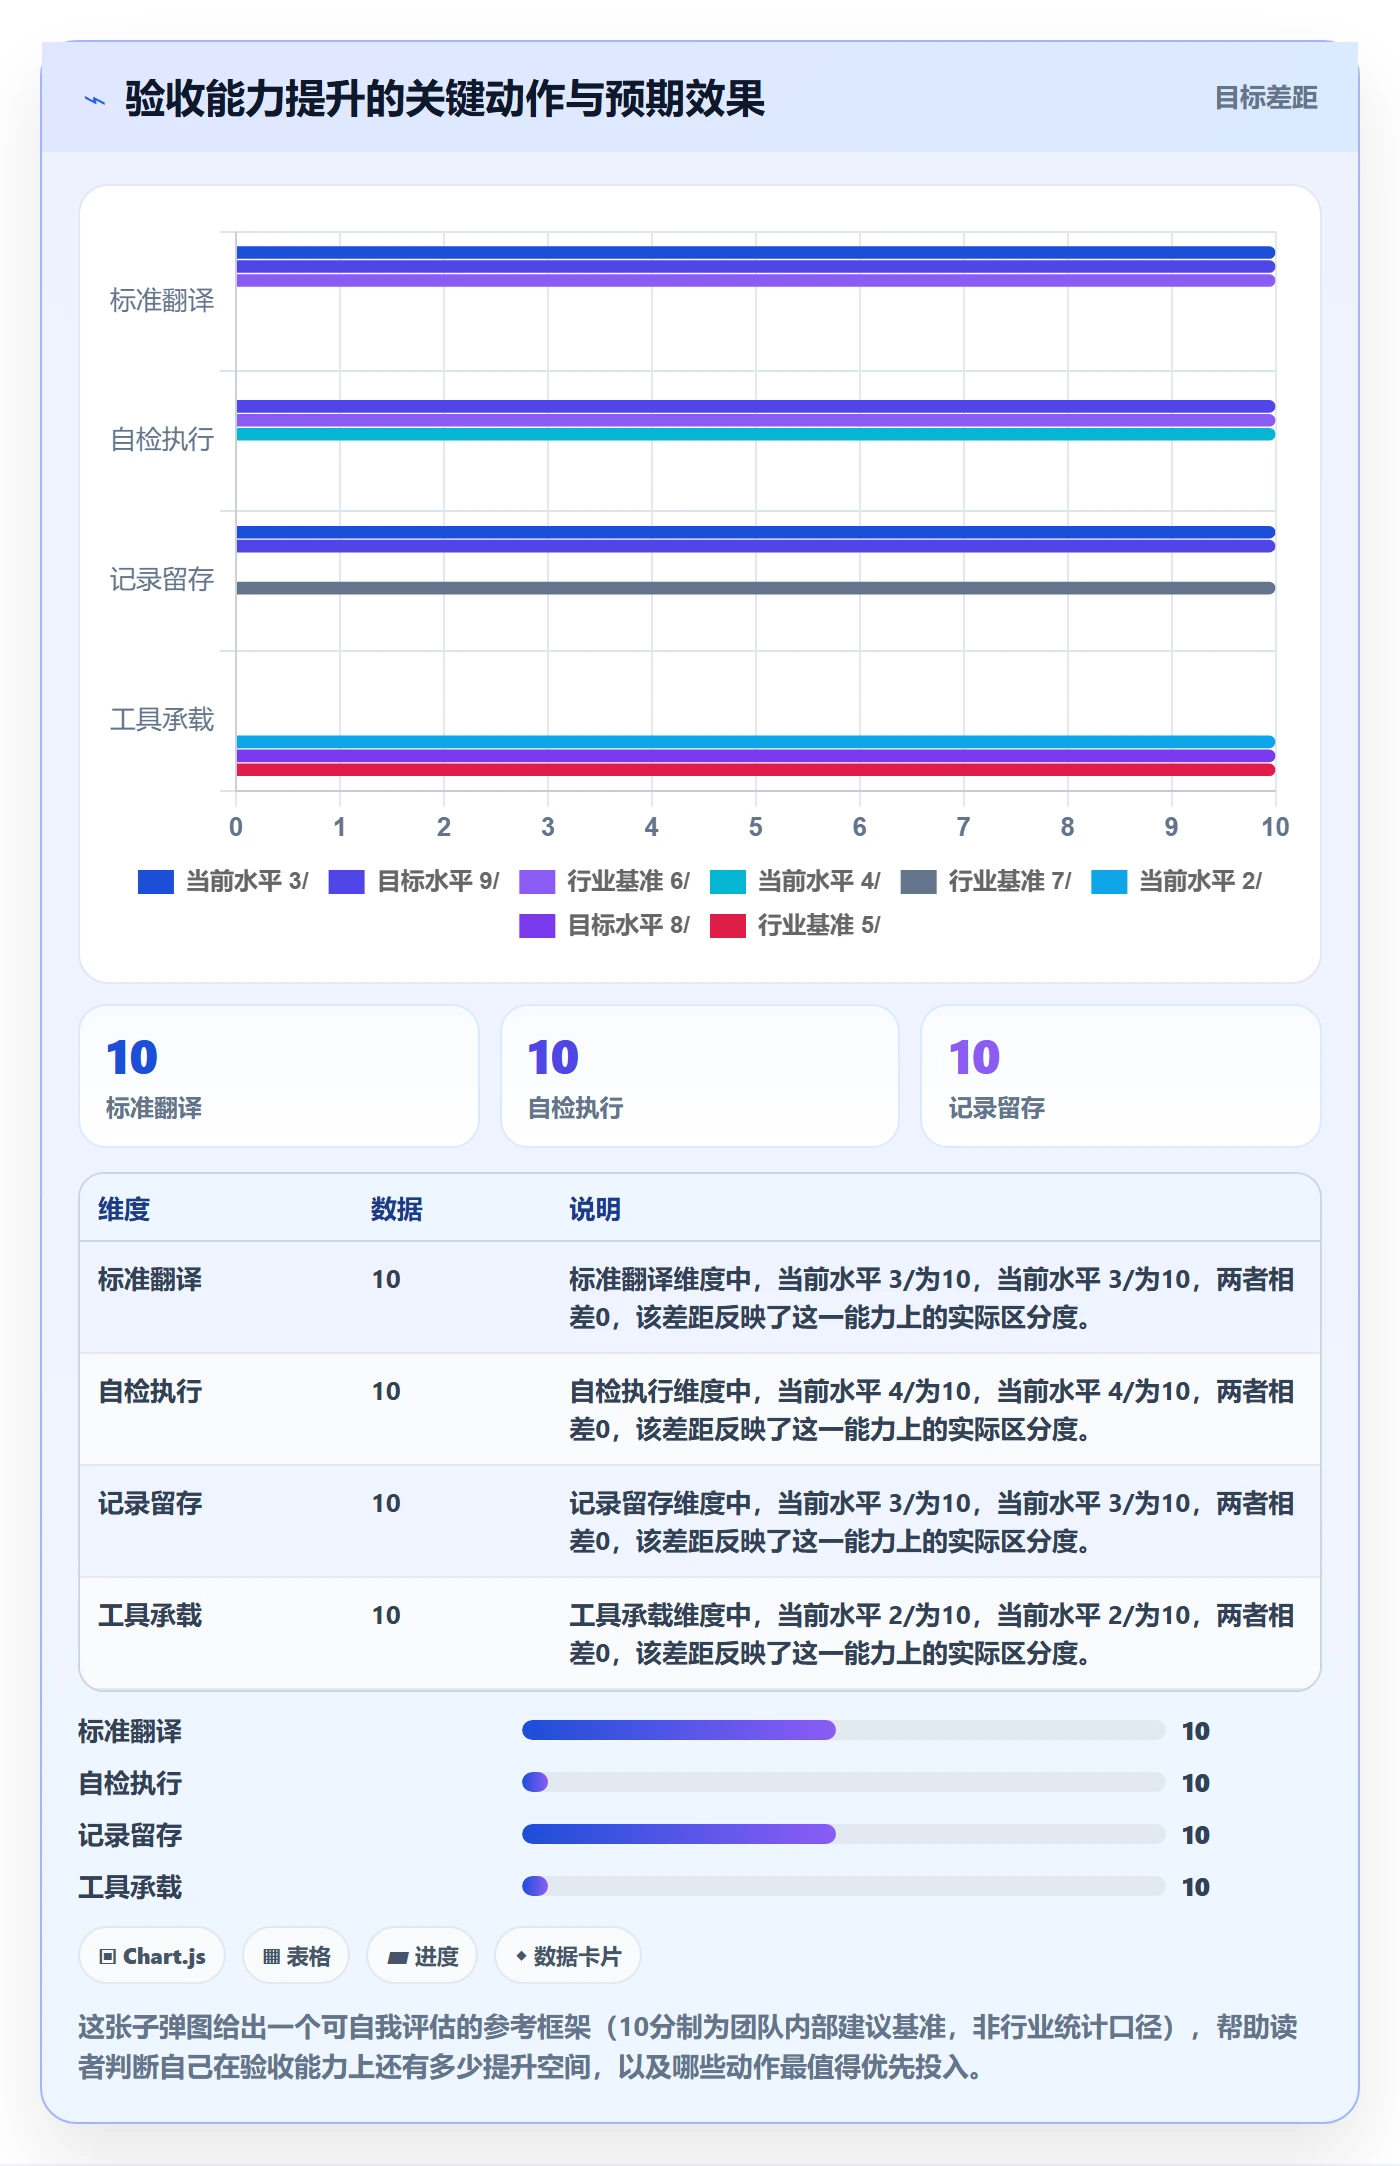The image size is (1400, 2166).
Task: Click the Chart.js chip icon tag
Action: pyautogui.click(x=152, y=1956)
